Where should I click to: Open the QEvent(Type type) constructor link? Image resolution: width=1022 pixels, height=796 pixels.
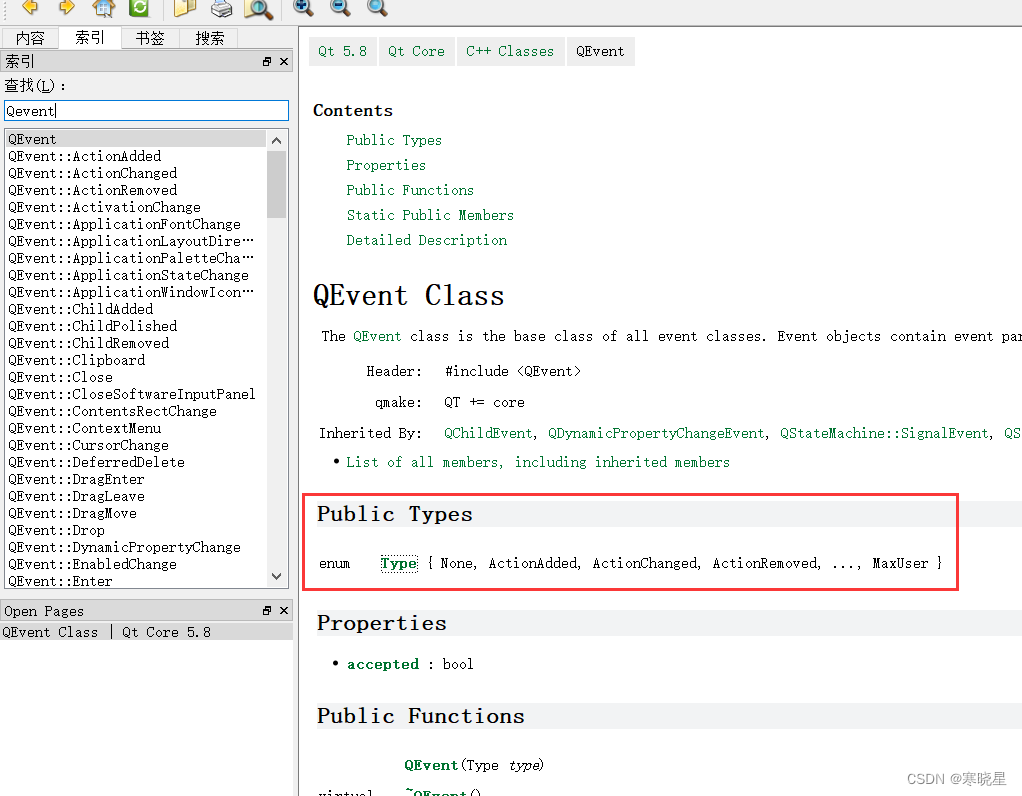[431, 765]
